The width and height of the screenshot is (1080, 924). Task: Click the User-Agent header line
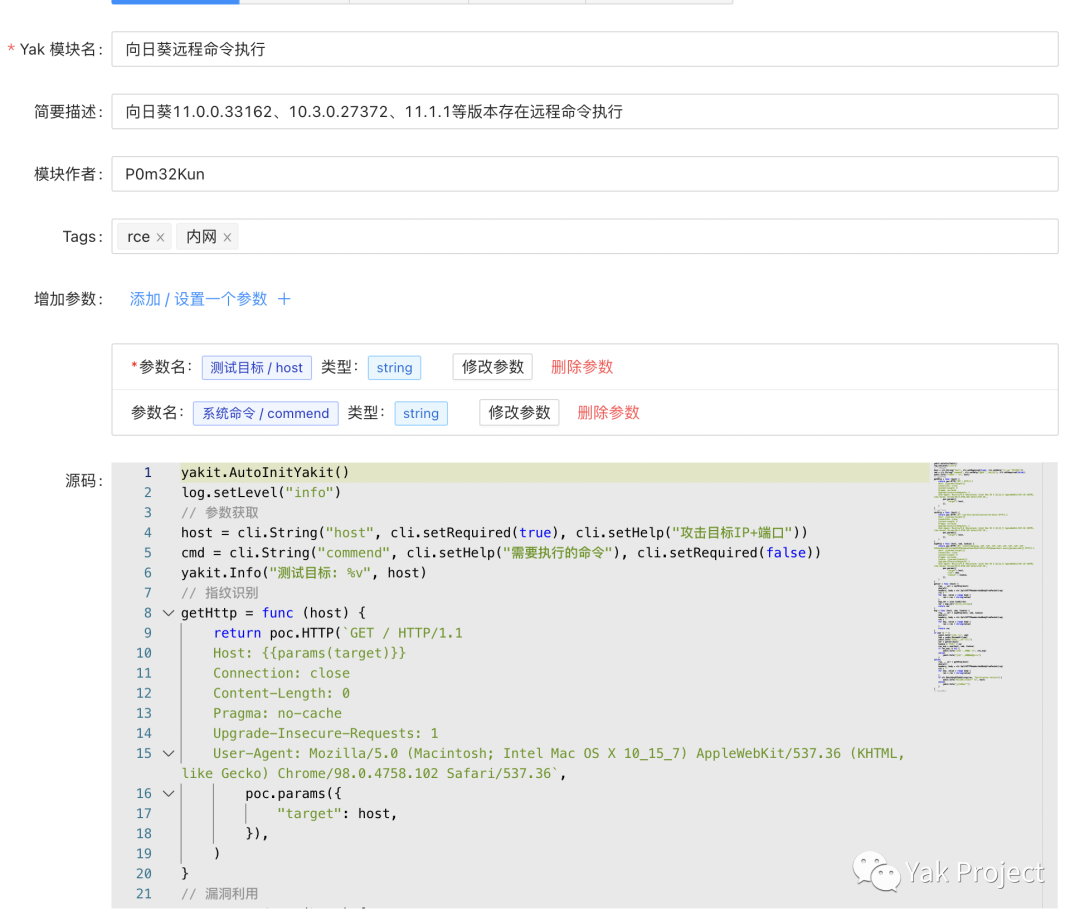tap(543, 763)
